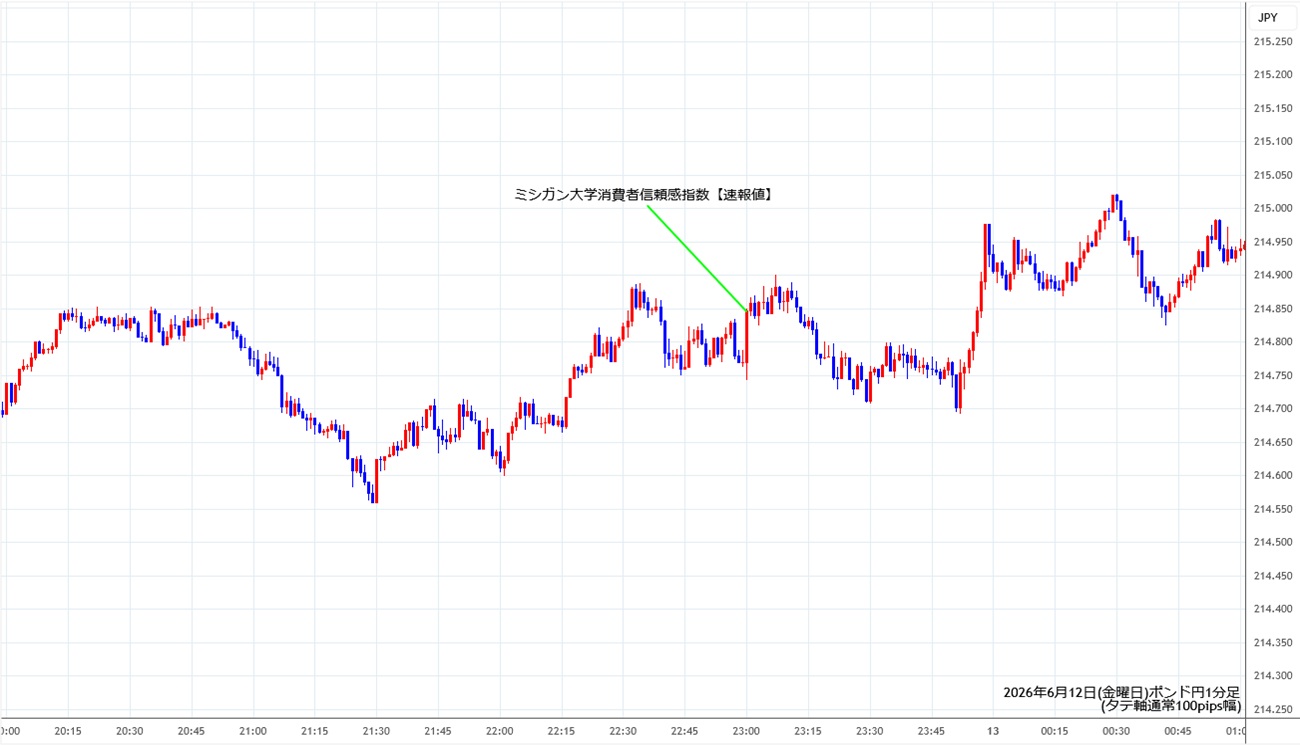This screenshot has height=745, width=1300.
Task: Select the 214.550 price axis label
Action: pos(1273,509)
